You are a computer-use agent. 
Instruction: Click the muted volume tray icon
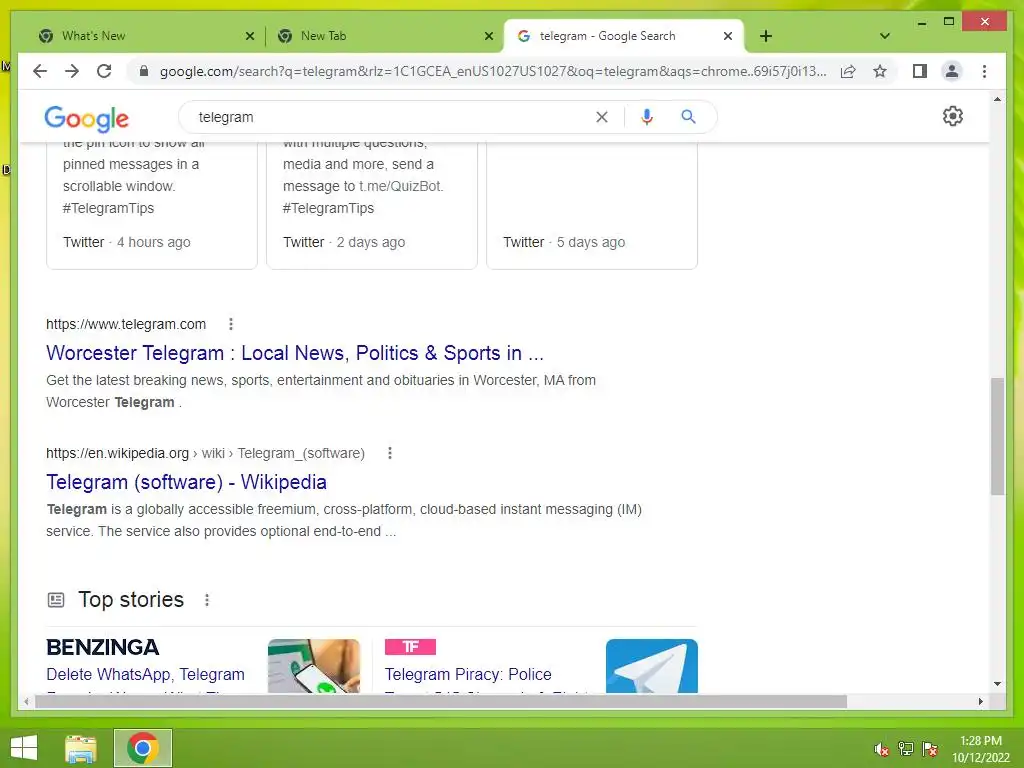(x=881, y=749)
